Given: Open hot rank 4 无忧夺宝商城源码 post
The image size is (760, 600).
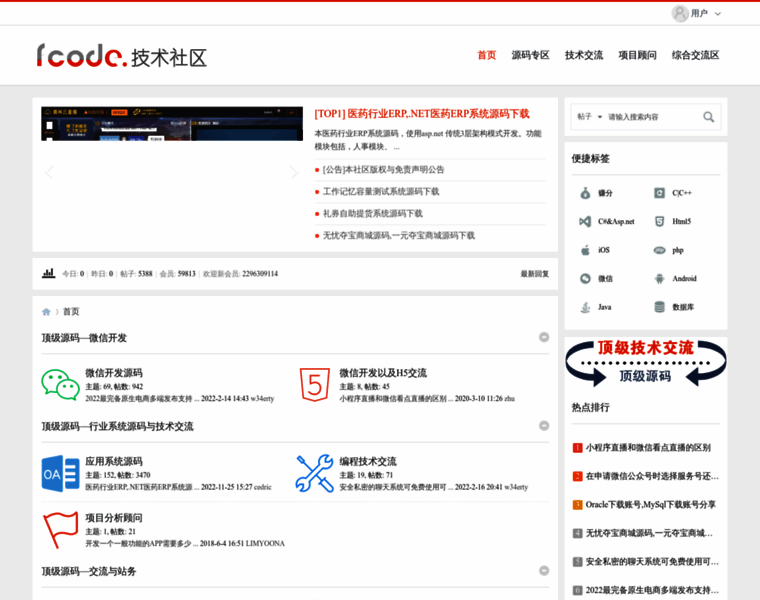Looking at the screenshot, I should point(649,533).
